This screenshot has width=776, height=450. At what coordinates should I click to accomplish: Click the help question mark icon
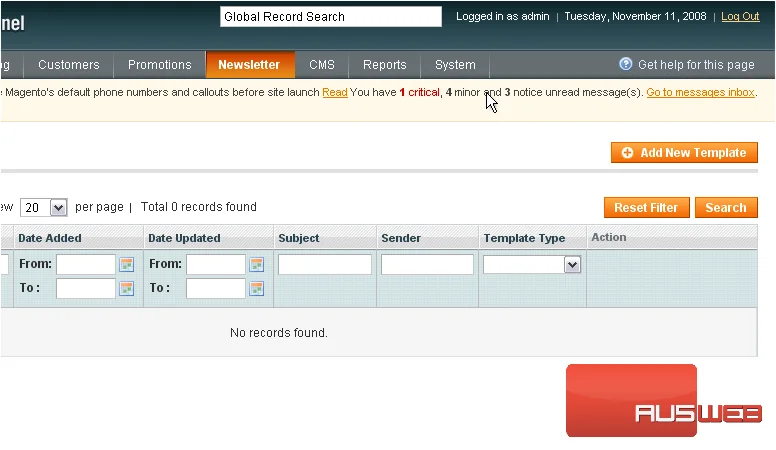[626, 64]
